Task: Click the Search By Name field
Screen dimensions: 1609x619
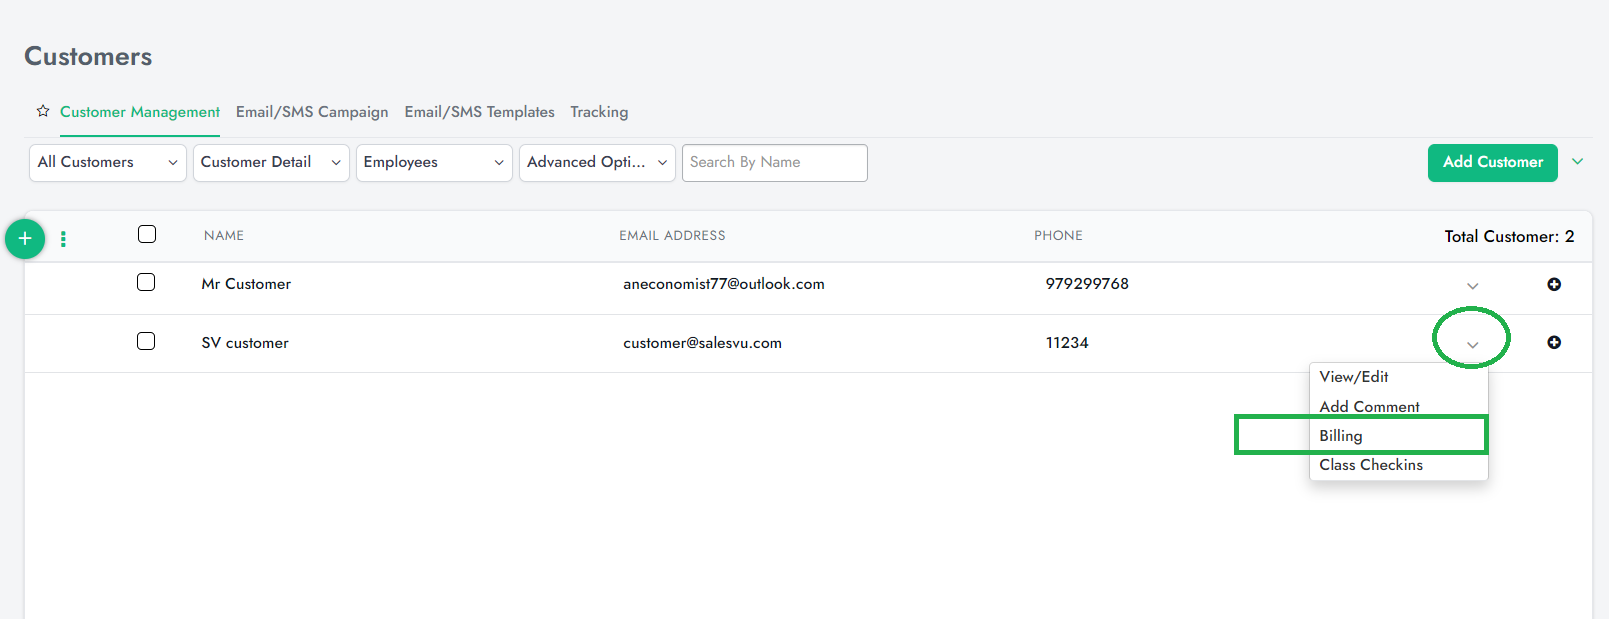Action: [x=774, y=163]
